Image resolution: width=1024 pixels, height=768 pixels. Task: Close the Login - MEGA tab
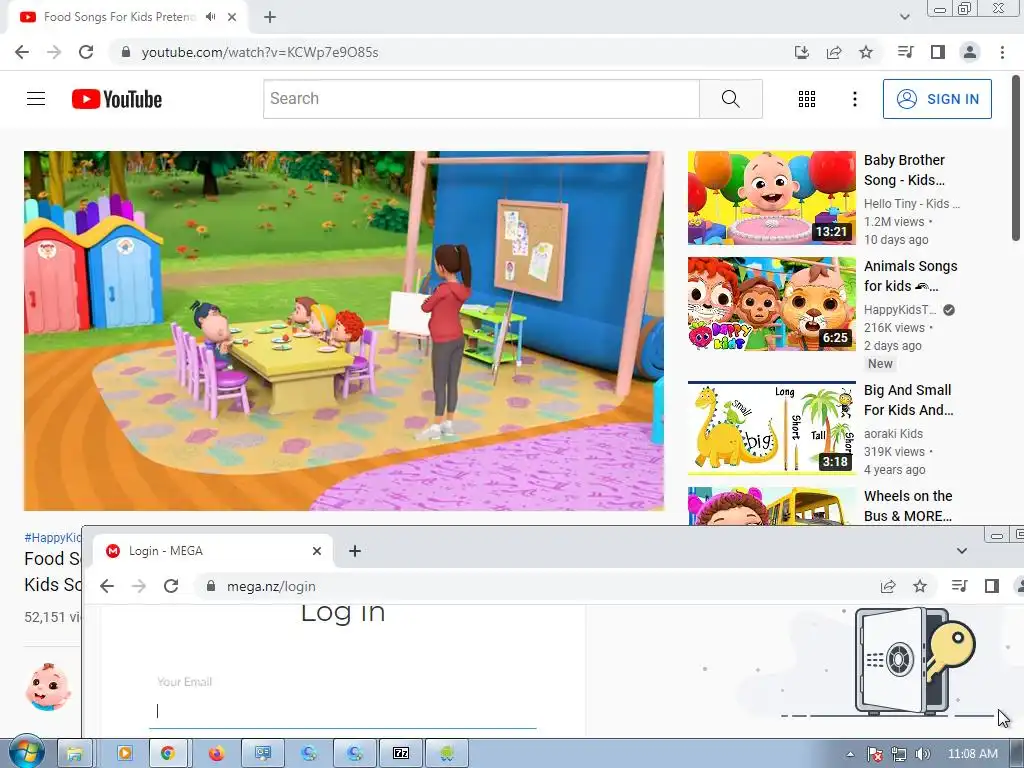tap(317, 551)
